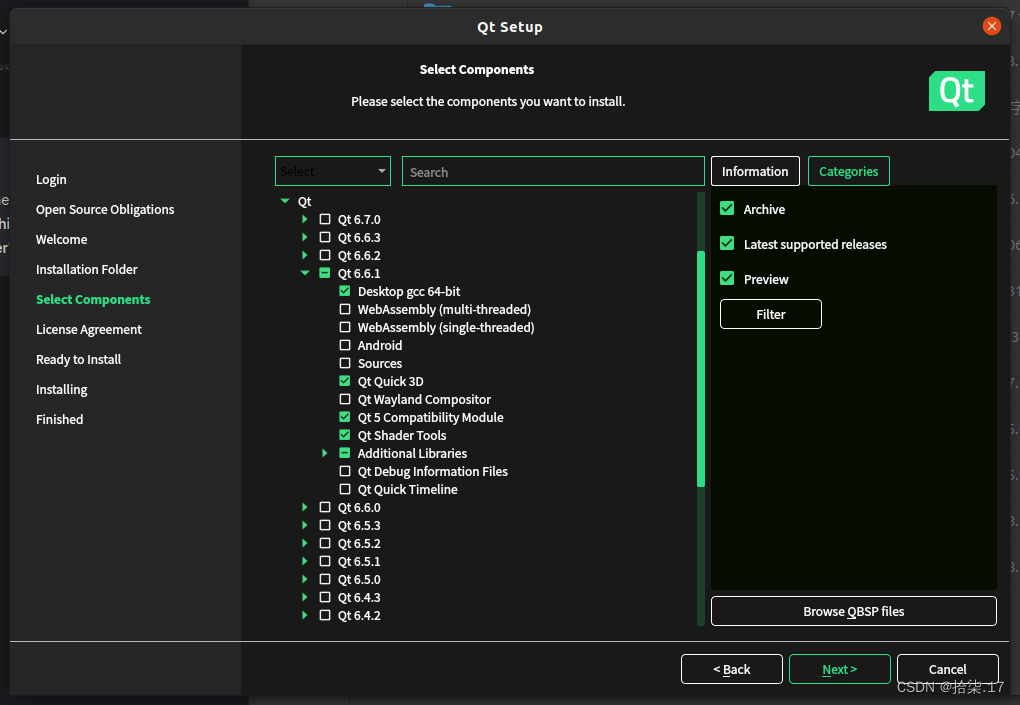The image size is (1020, 705).
Task: Switch to the Categories tab
Action: 848,171
